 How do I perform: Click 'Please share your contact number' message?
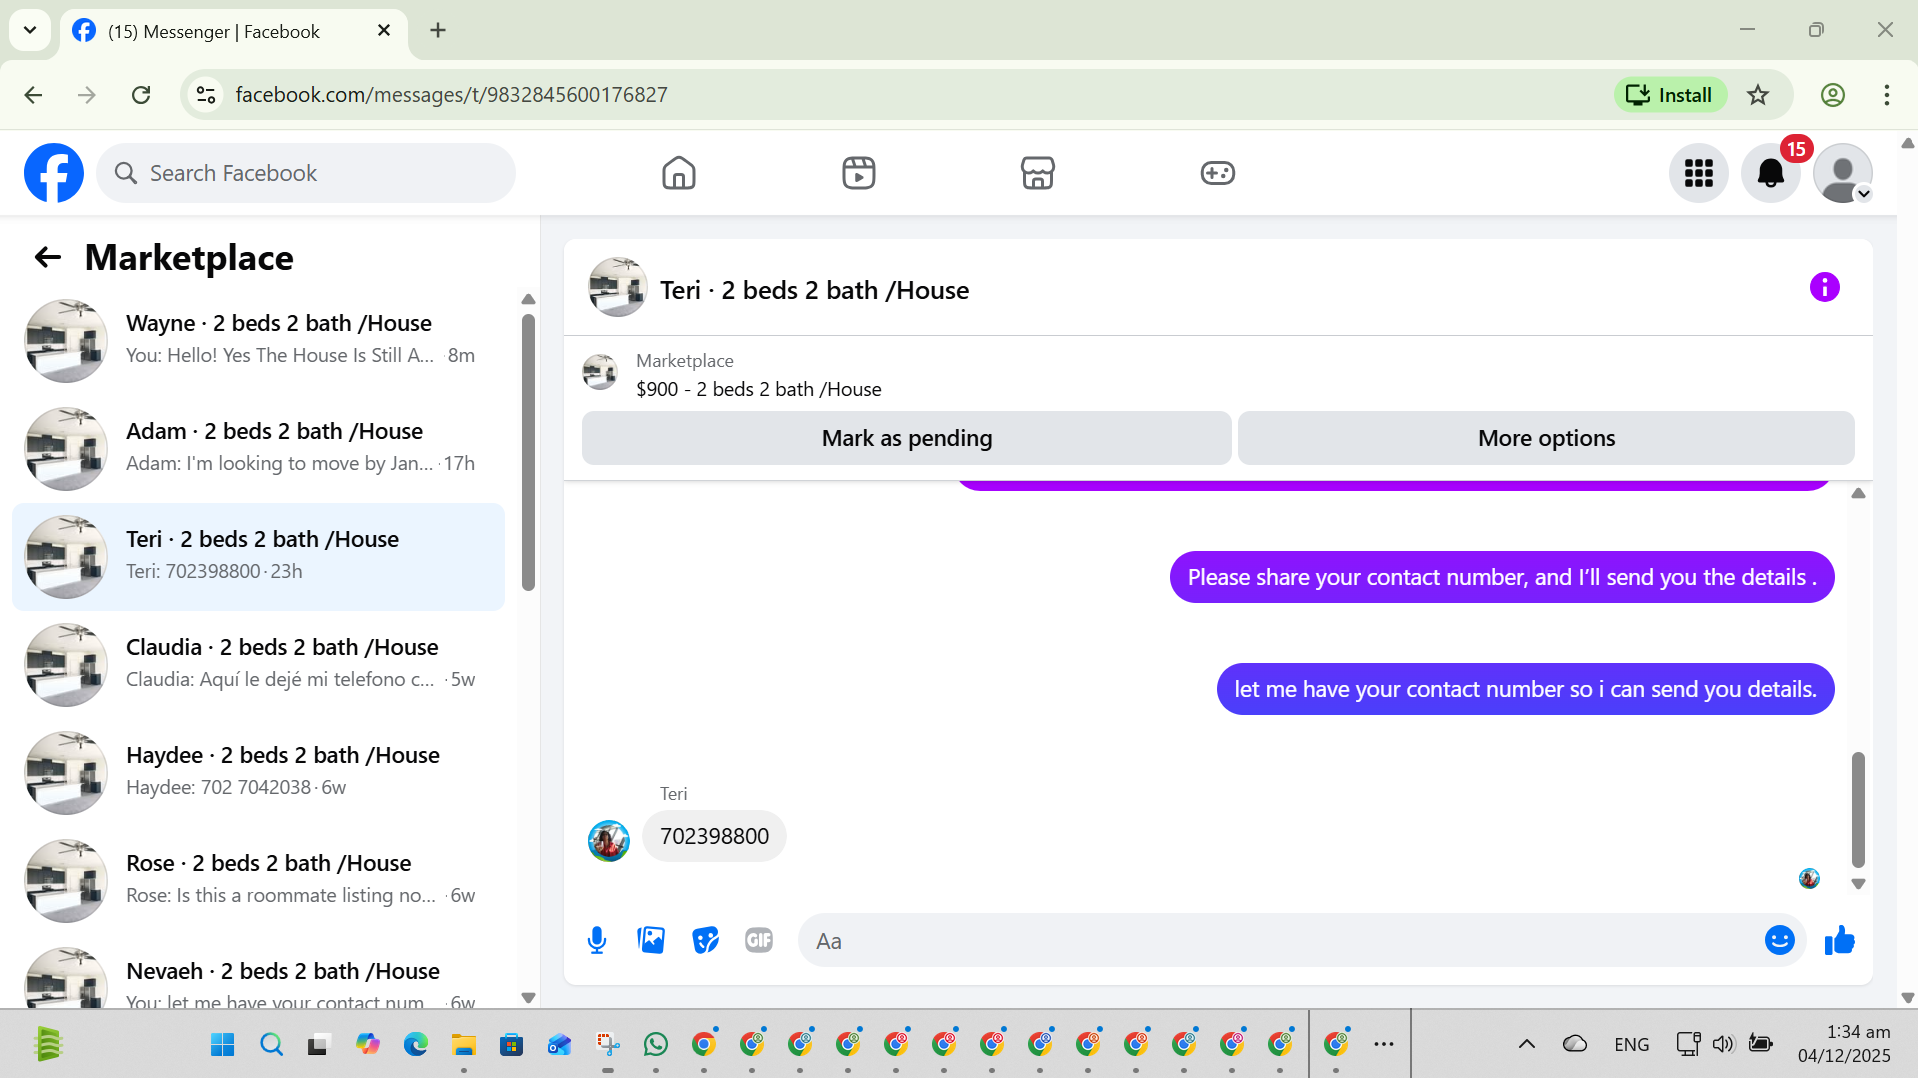point(1502,577)
